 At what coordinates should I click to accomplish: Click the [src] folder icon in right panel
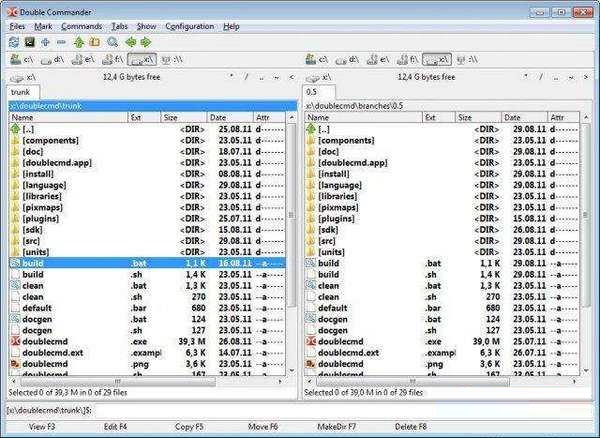(x=311, y=241)
